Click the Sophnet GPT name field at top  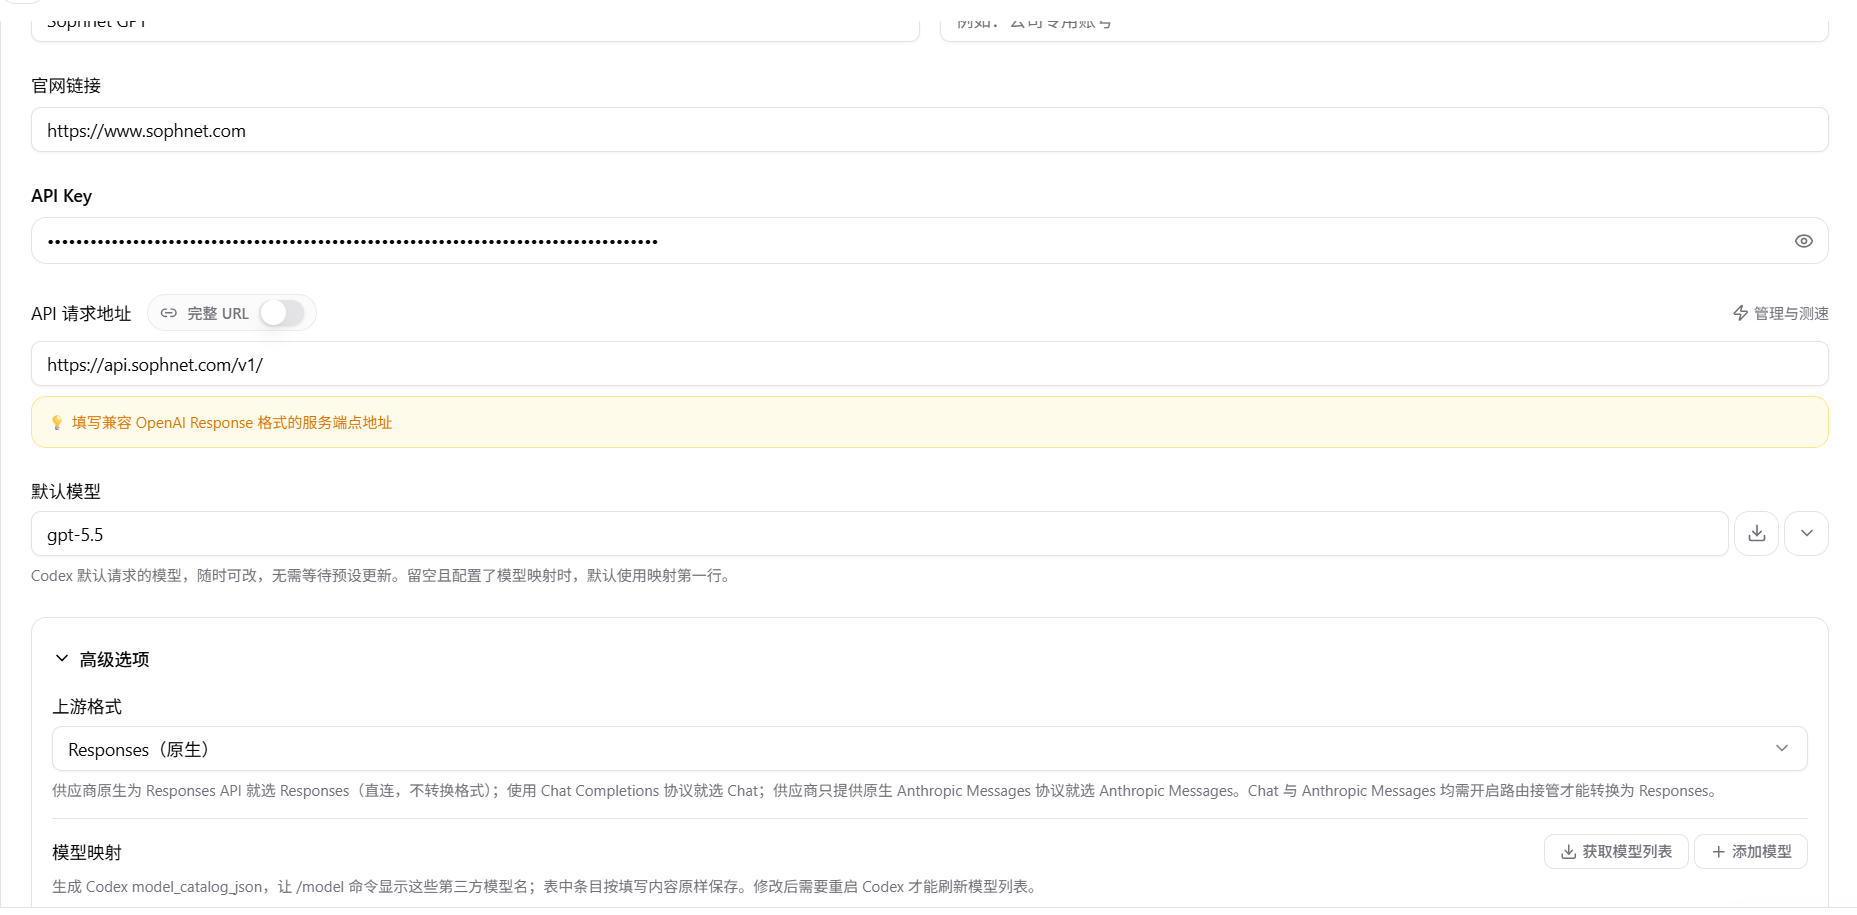(475, 22)
